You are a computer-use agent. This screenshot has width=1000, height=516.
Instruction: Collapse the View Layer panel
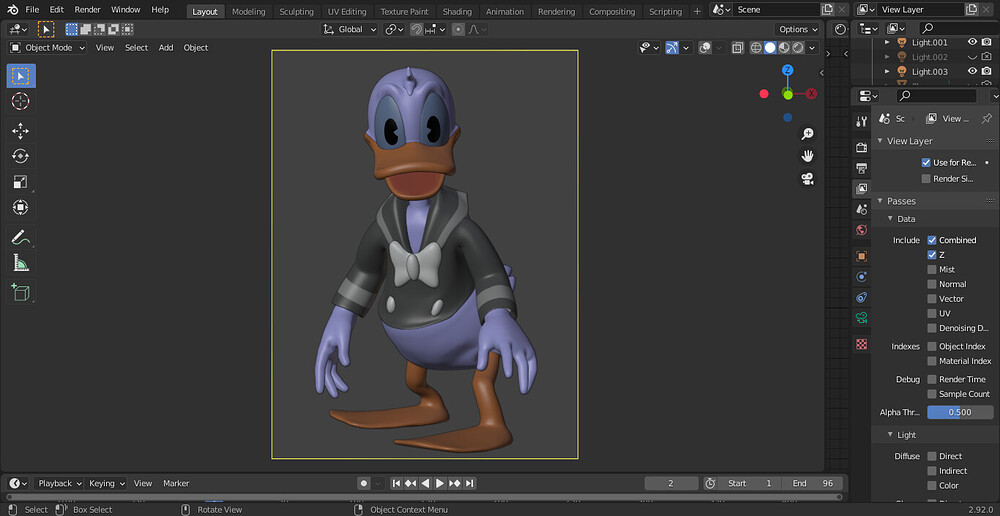tap(881, 141)
